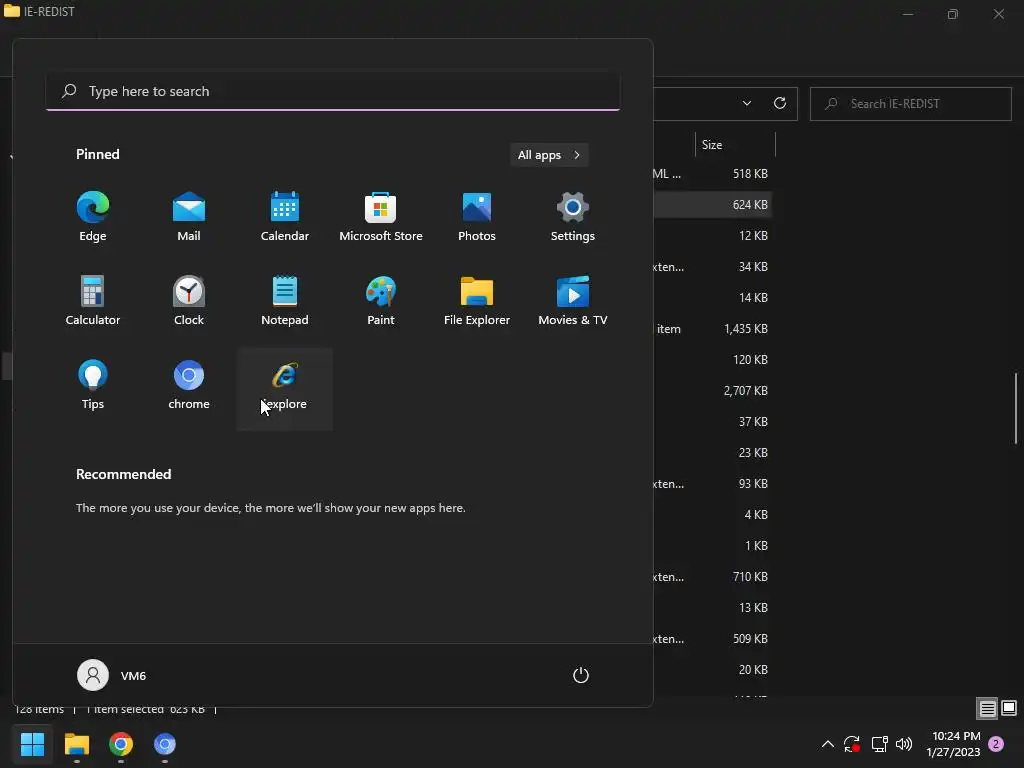1024x768 pixels.
Task: Refresh the IE-REDIST folder view
Action: pyautogui.click(x=780, y=103)
